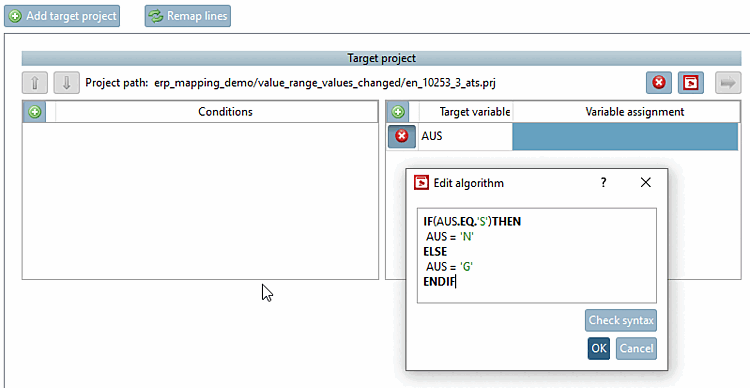The image size is (750, 388).
Task: Add a new condition with green plus
Action: (x=34, y=112)
